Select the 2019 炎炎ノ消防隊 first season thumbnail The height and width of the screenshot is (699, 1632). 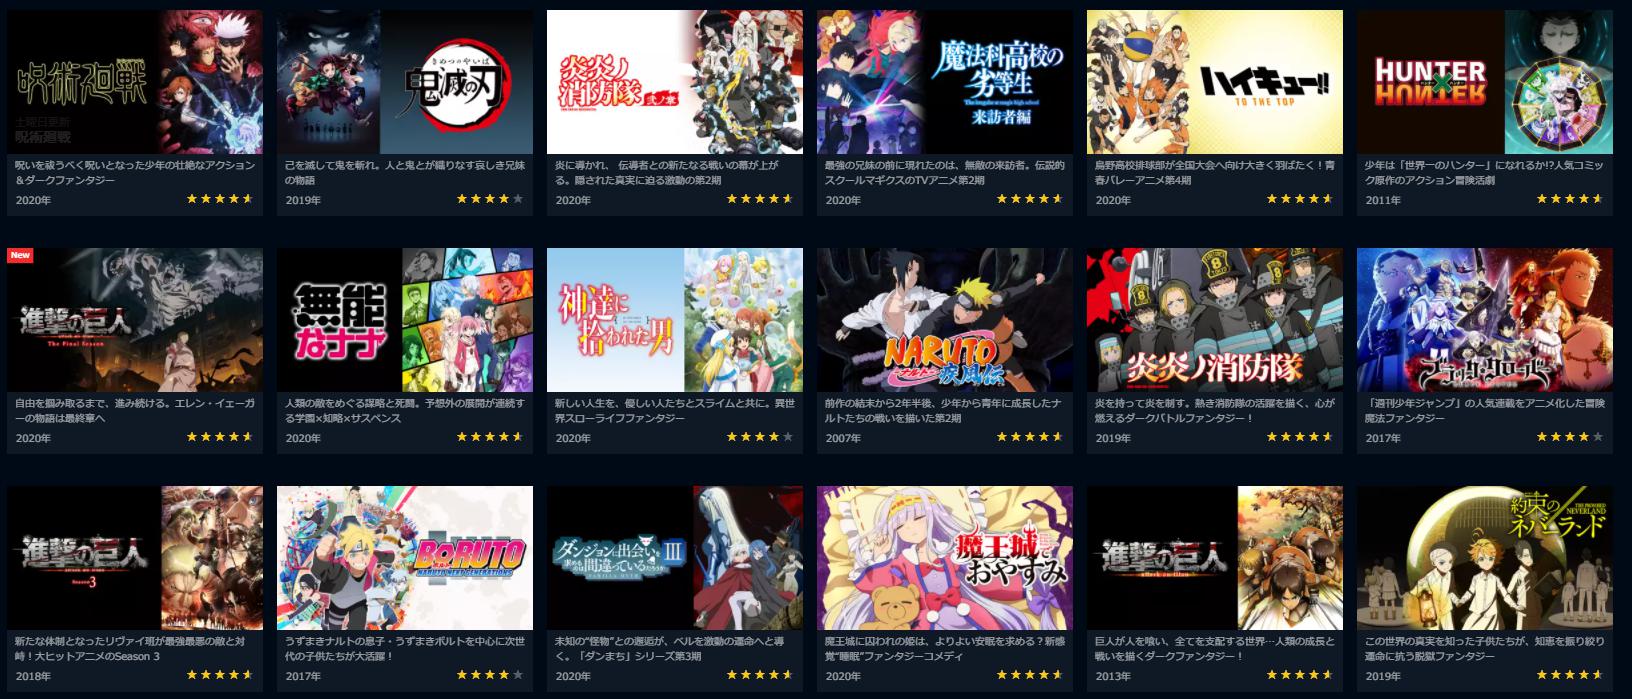point(1215,320)
